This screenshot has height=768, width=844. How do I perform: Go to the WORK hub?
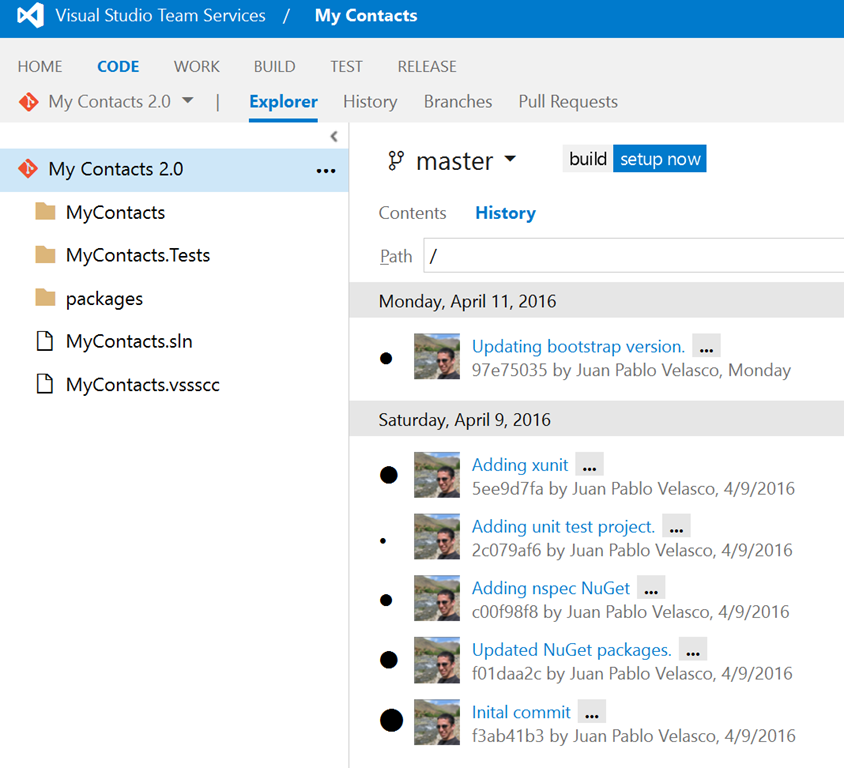pyautogui.click(x=196, y=66)
